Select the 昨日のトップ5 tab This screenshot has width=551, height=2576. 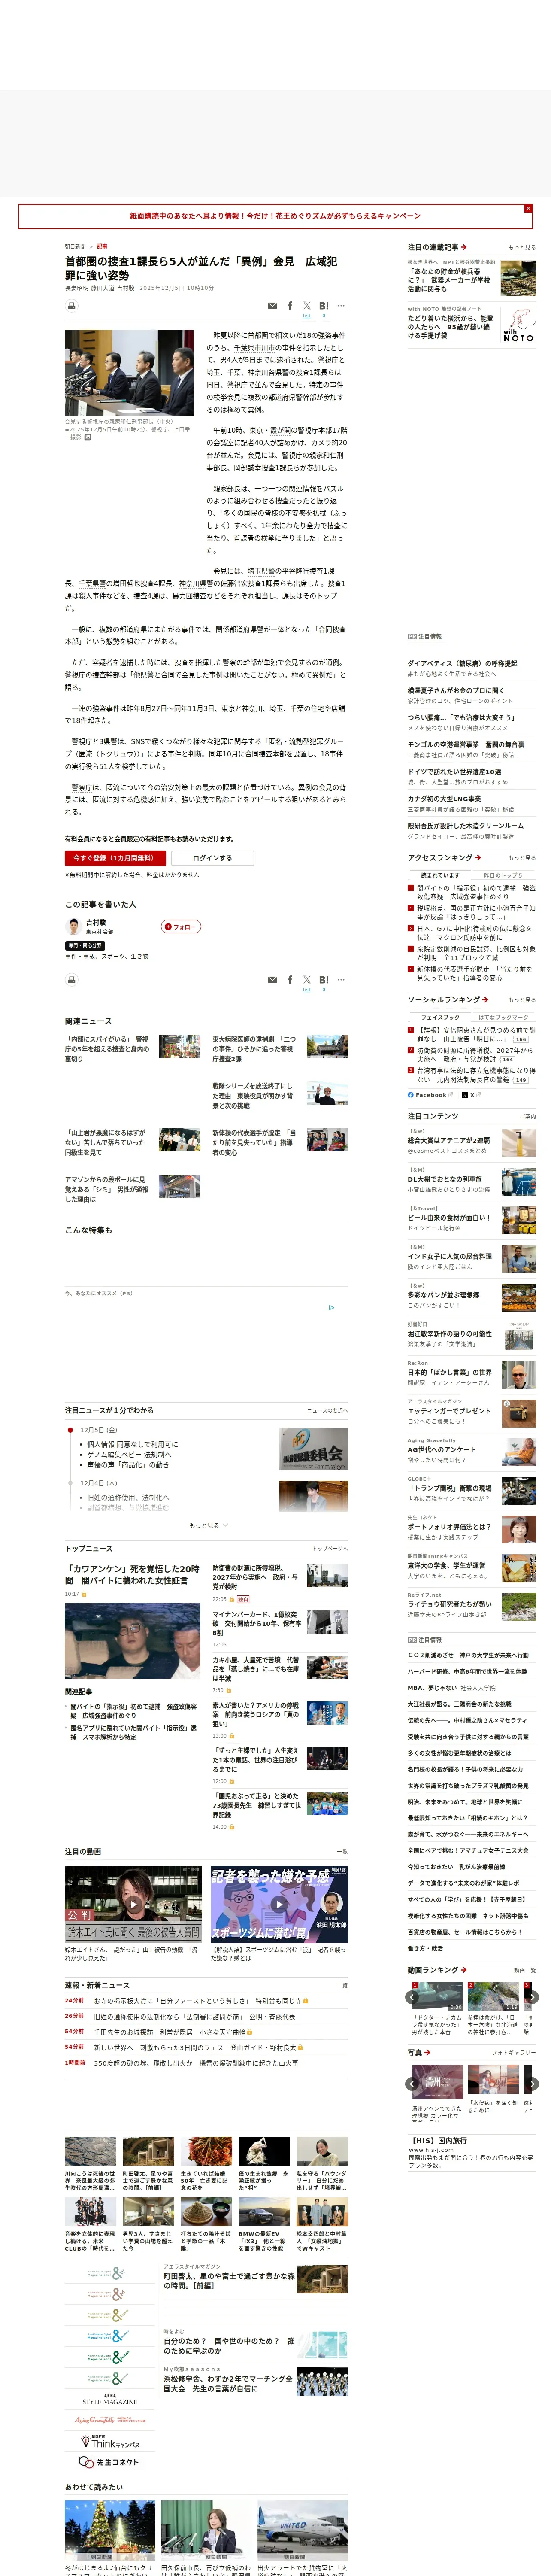click(504, 875)
